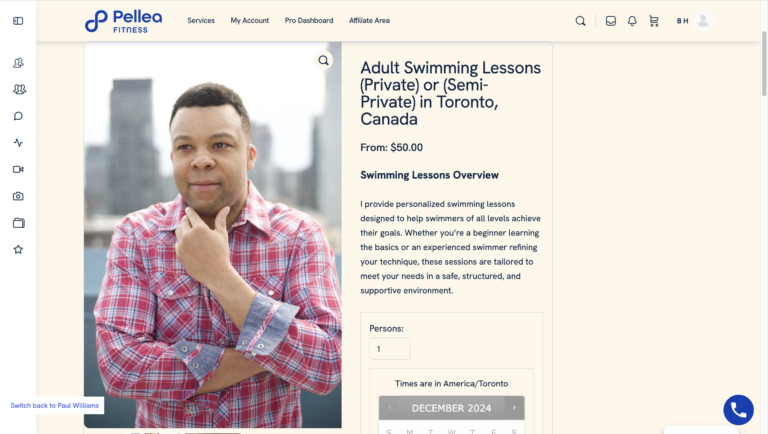
Task: Open the inbox messages icon
Action: 611,21
